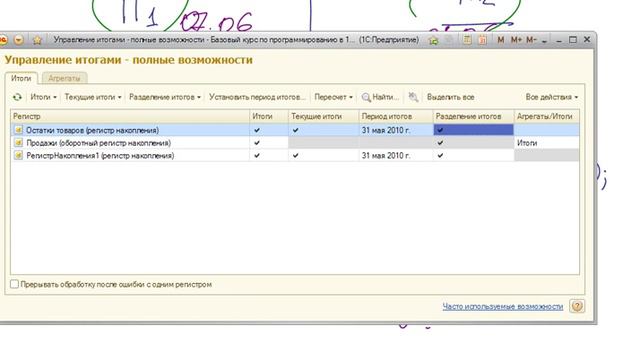
Task: Click the refresh icon in the toolbar
Action: coord(17,97)
